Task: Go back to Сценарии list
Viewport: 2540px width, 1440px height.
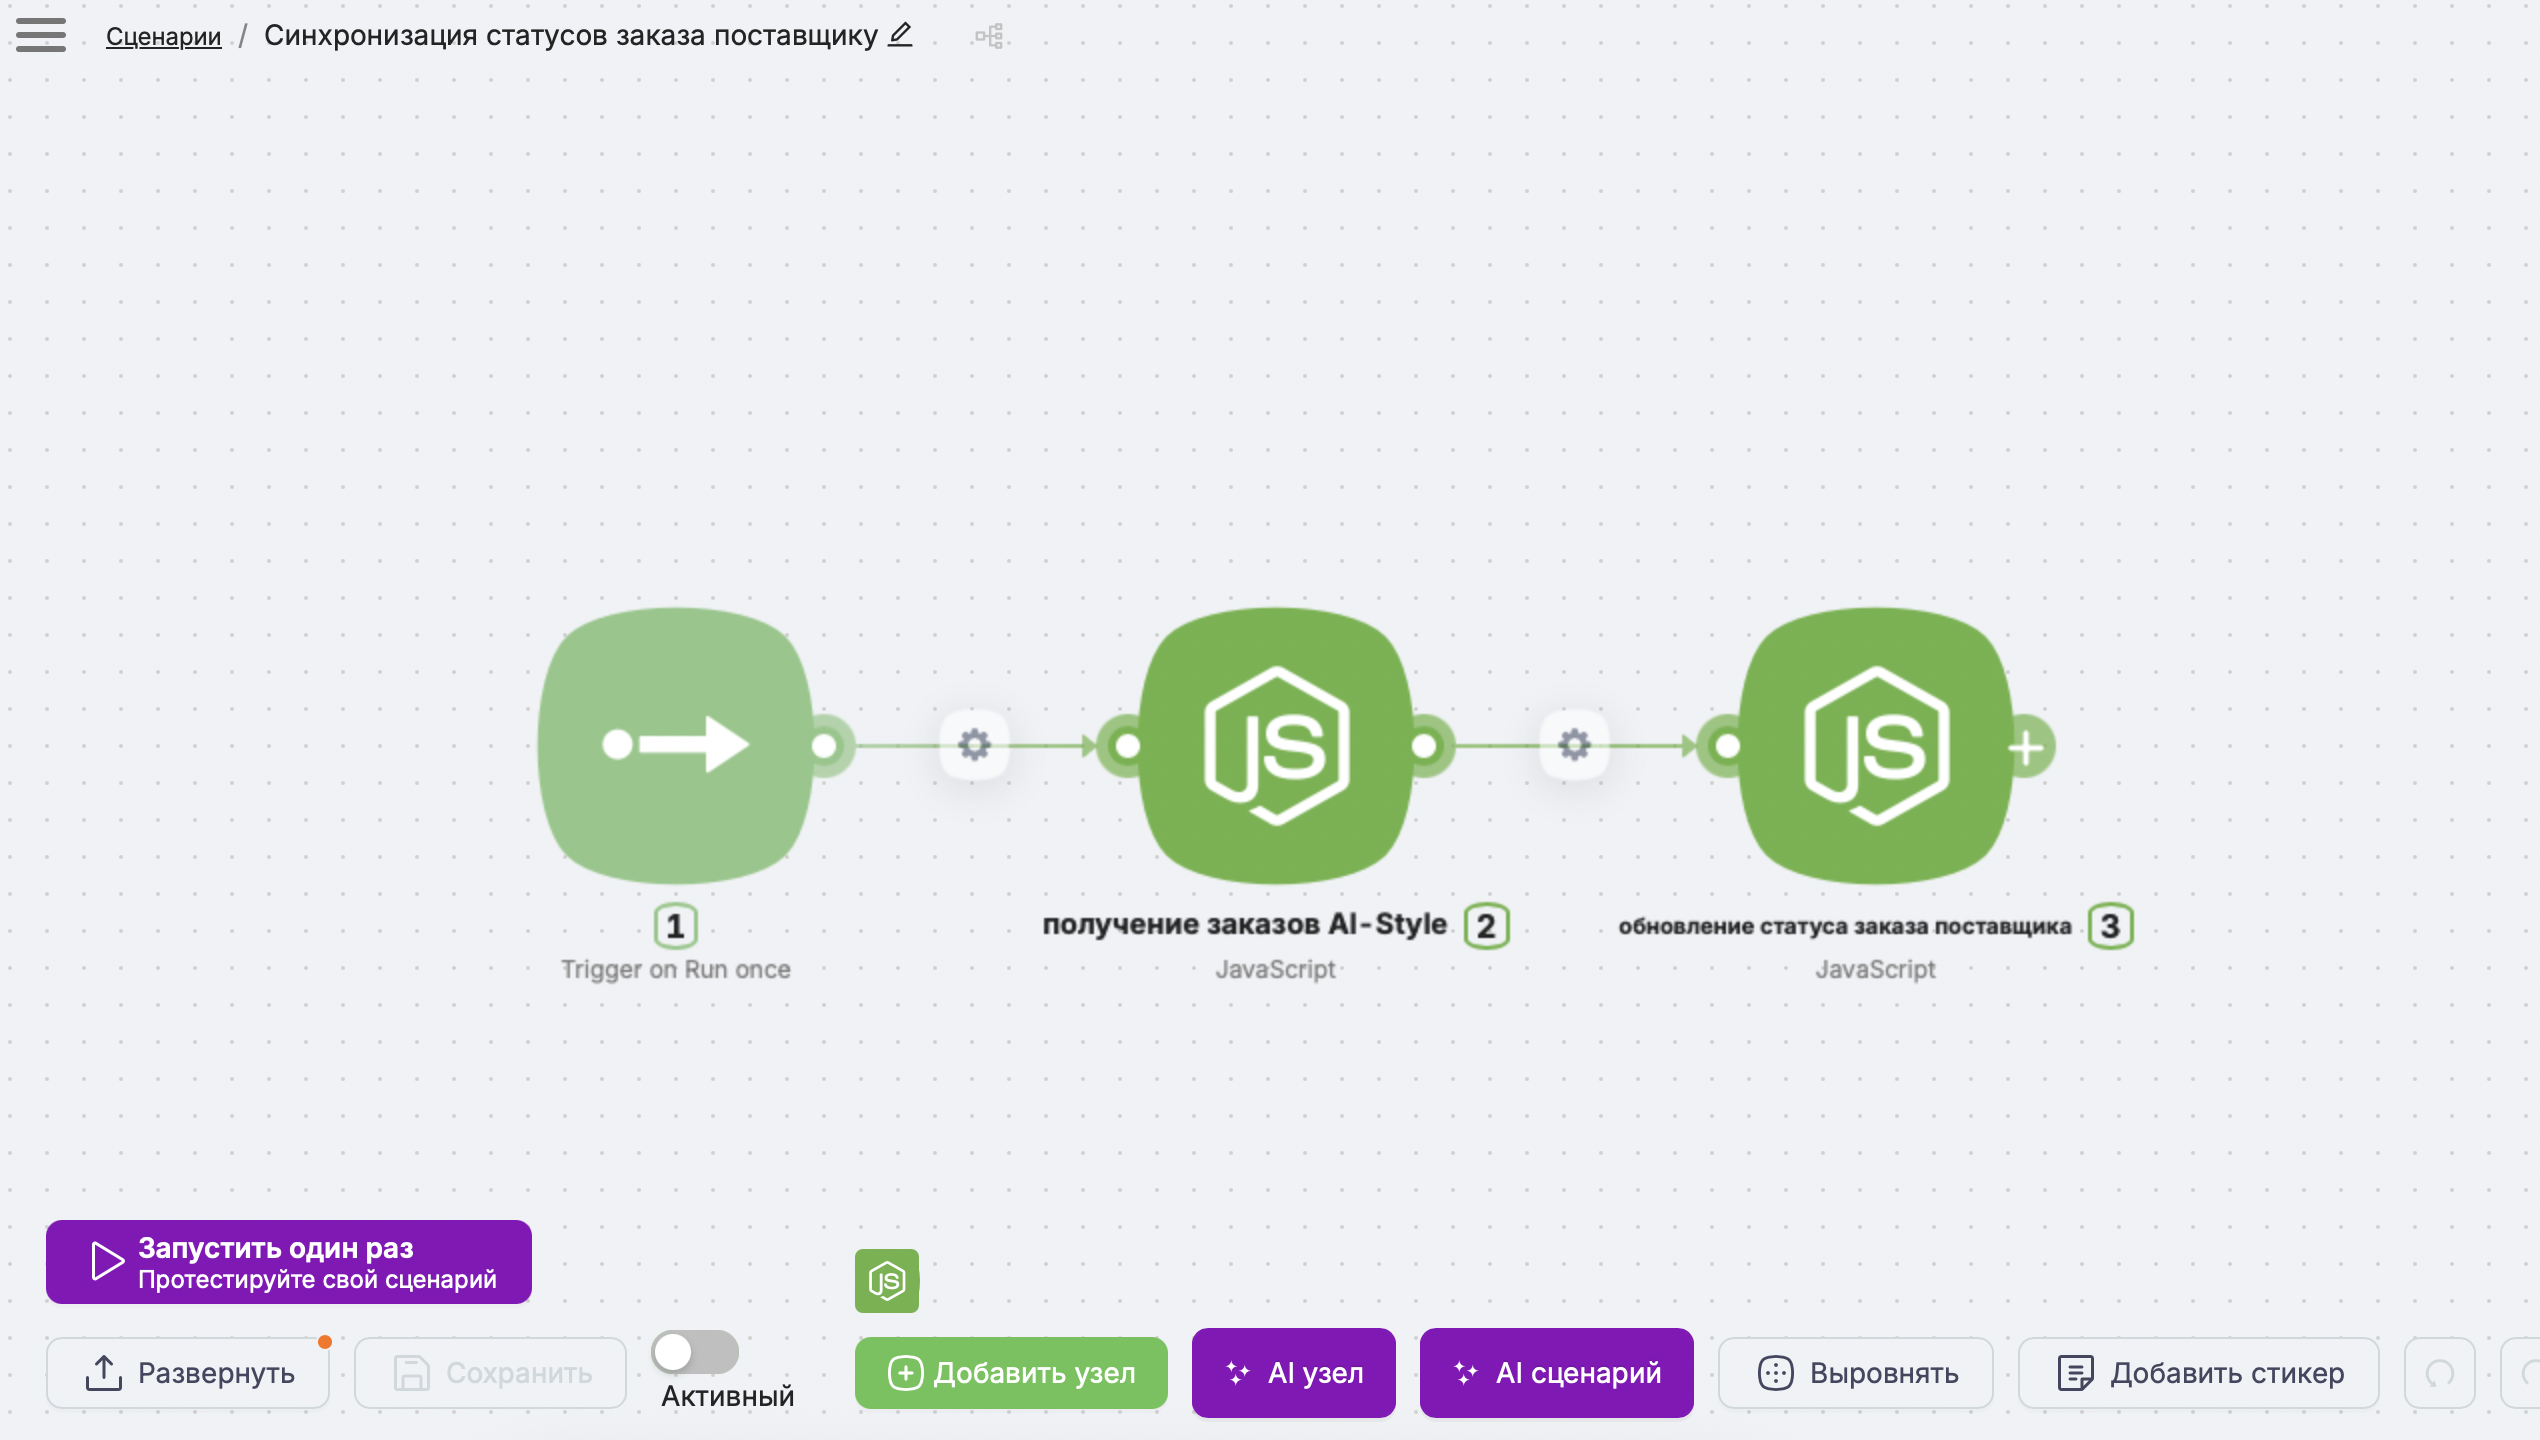Action: (163, 36)
